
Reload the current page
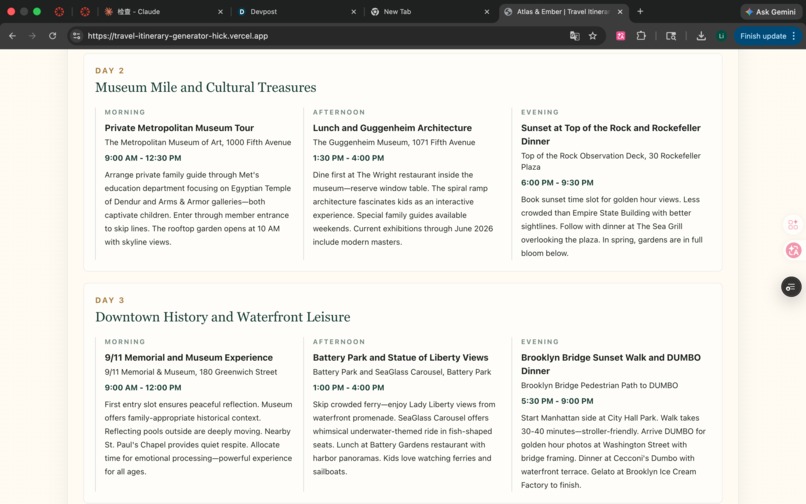pyautogui.click(x=52, y=36)
